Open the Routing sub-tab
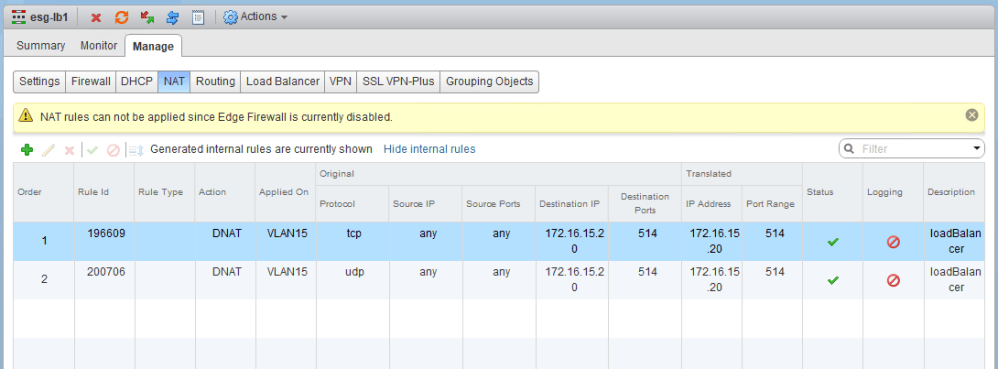The height and width of the screenshot is (369, 998). click(x=215, y=81)
